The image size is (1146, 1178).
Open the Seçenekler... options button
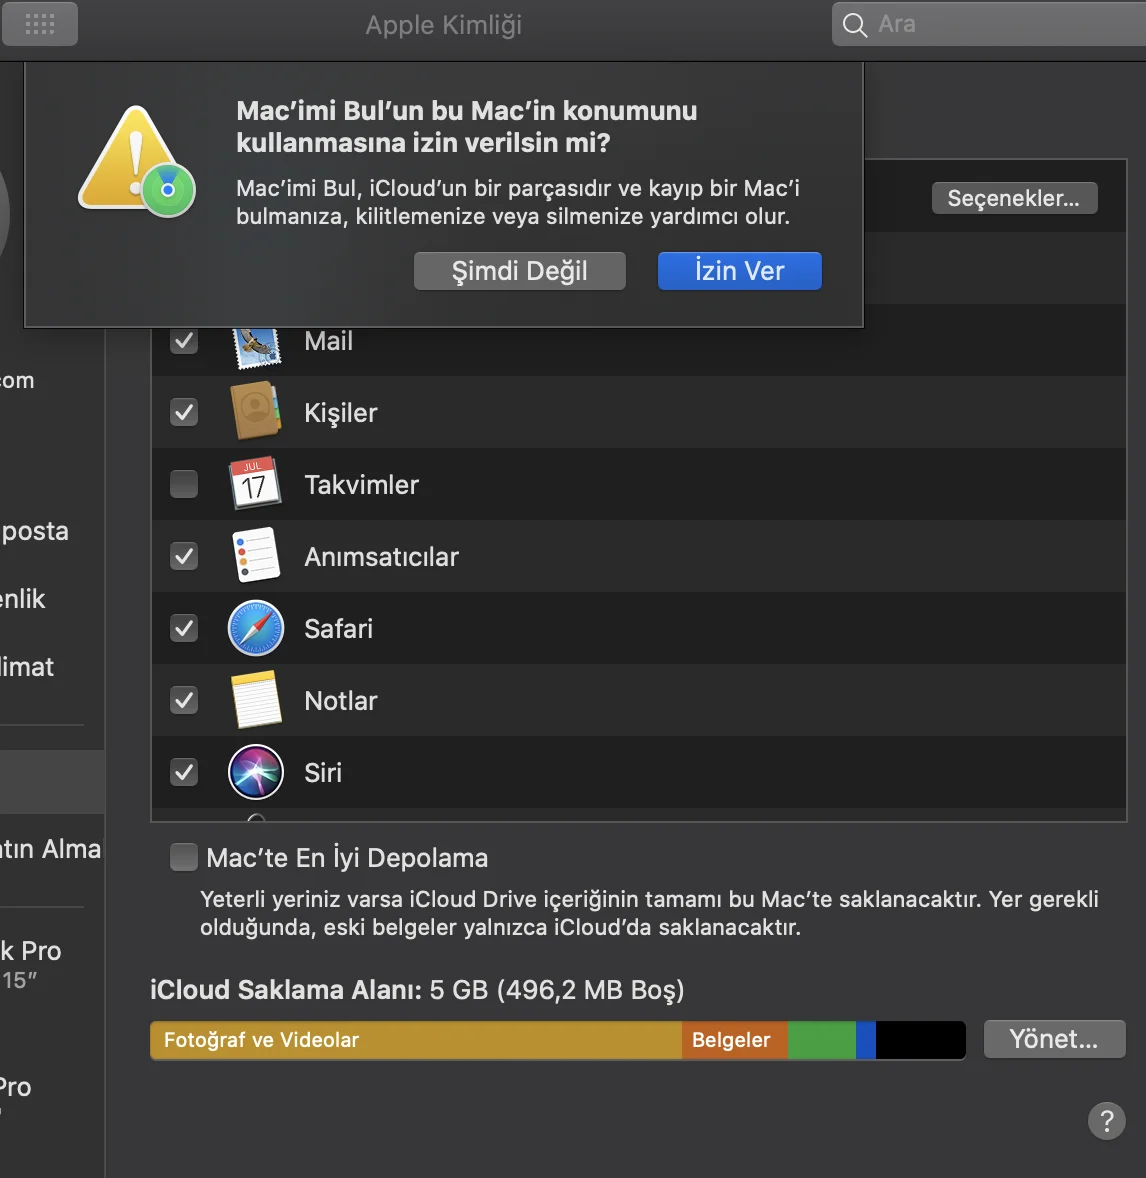point(1014,198)
